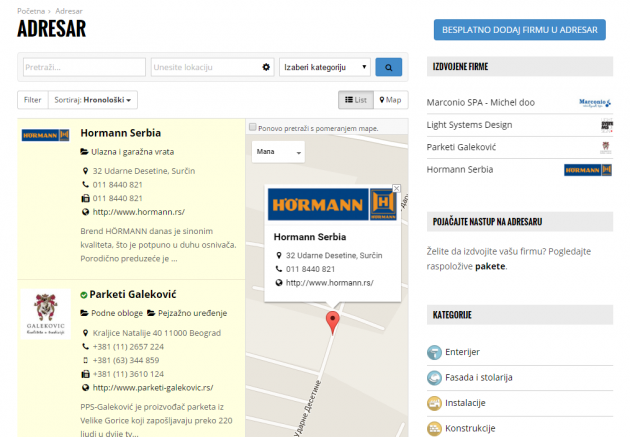Click 'Besplatno dodaj firmu u adresar' button
Image resolution: width=630 pixels, height=437 pixels.
(x=519, y=30)
